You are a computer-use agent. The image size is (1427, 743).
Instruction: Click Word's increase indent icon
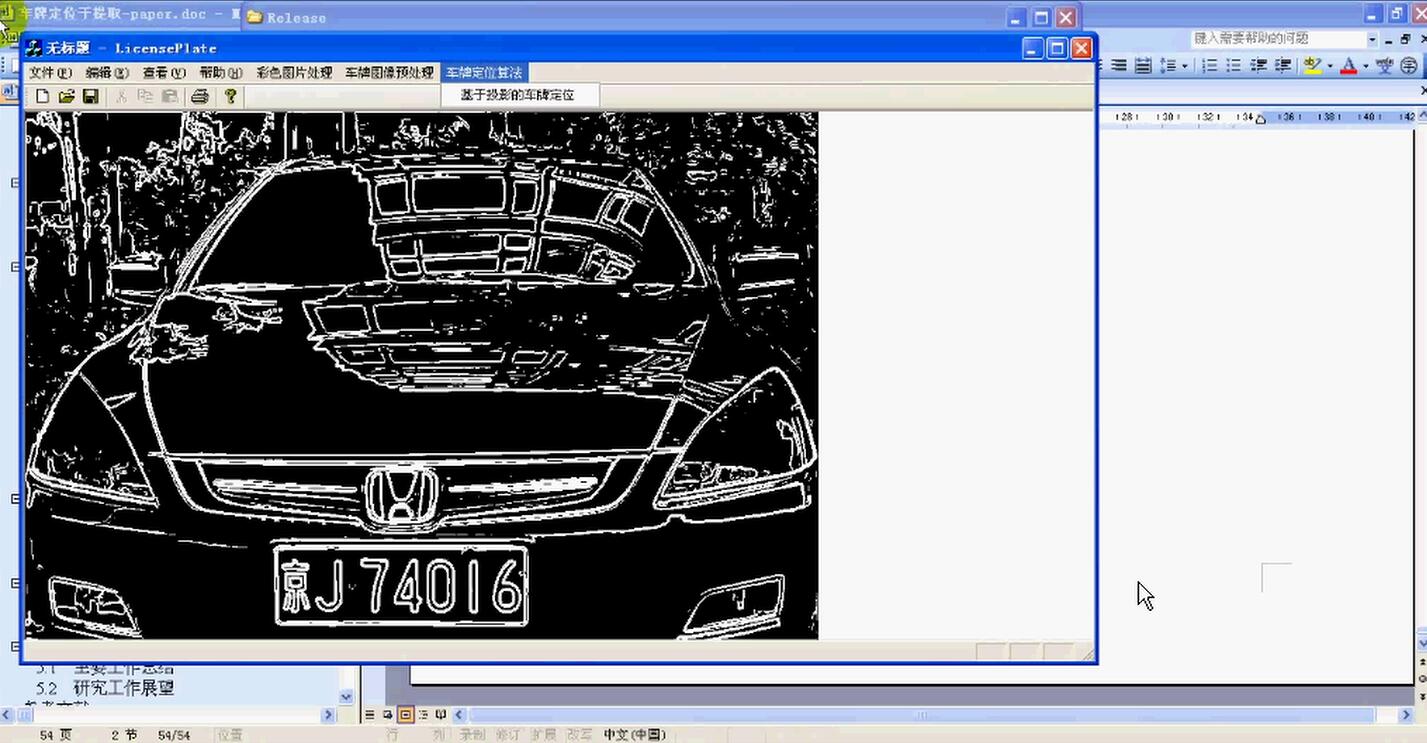[1282, 66]
